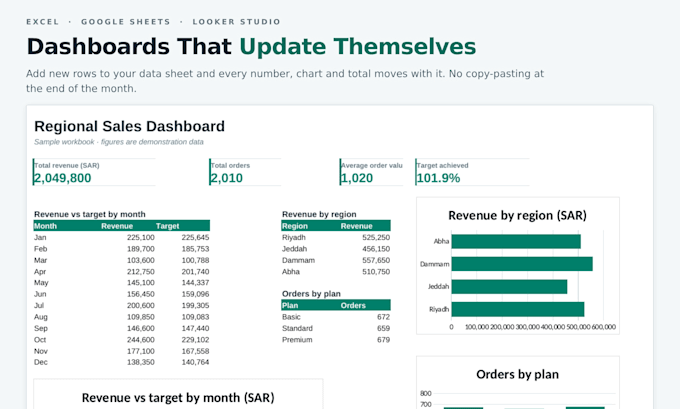This screenshot has width=680, height=409.
Task: Click Jul revenue cell 200,600
Action: click(141, 305)
